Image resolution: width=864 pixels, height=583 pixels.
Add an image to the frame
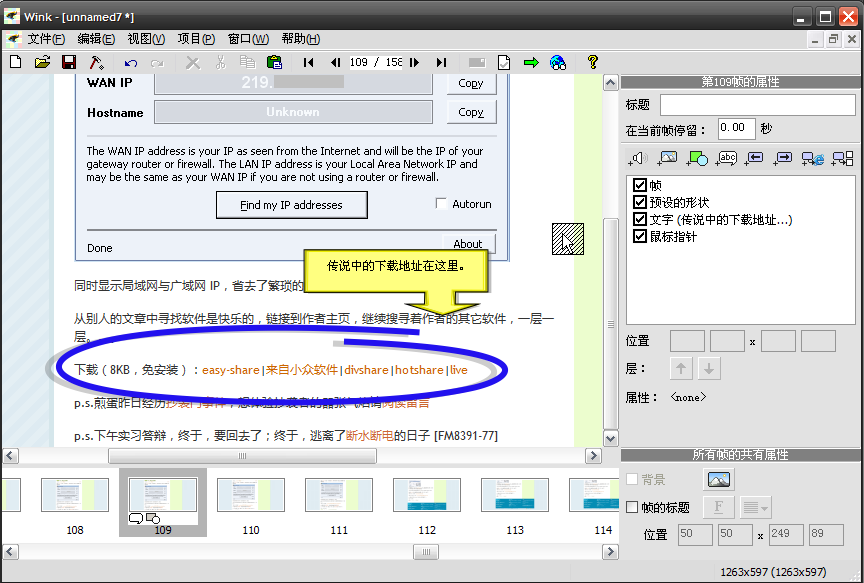coord(667,159)
